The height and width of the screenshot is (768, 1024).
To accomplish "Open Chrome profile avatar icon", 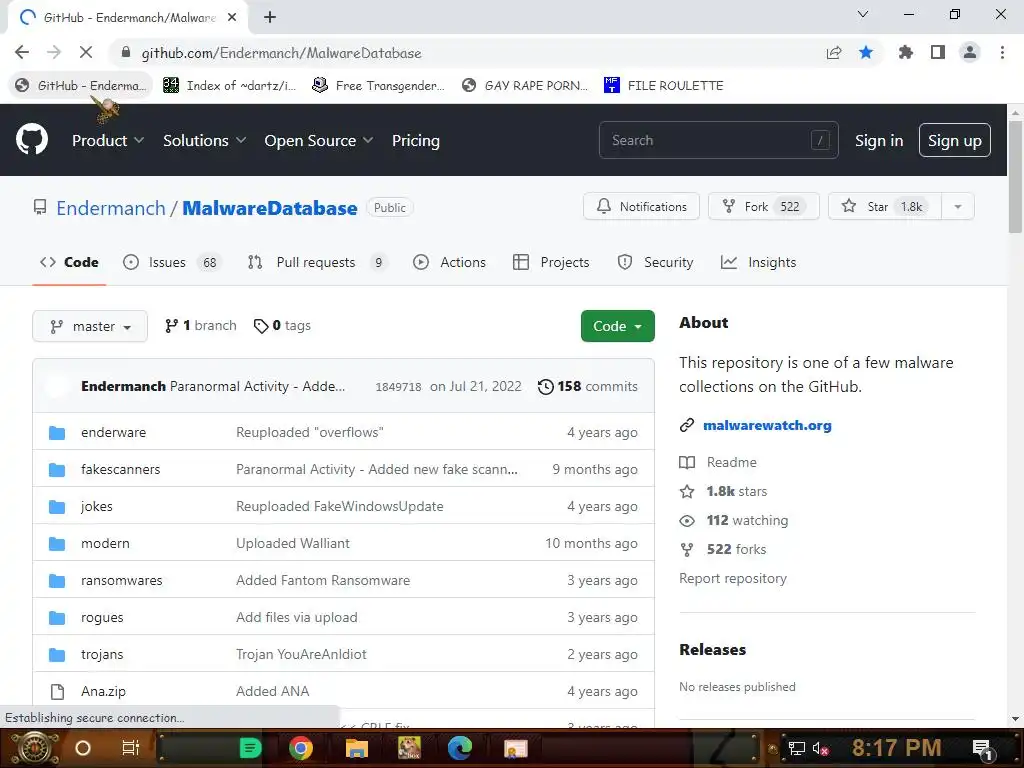I will pyautogui.click(x=970, y=52).
